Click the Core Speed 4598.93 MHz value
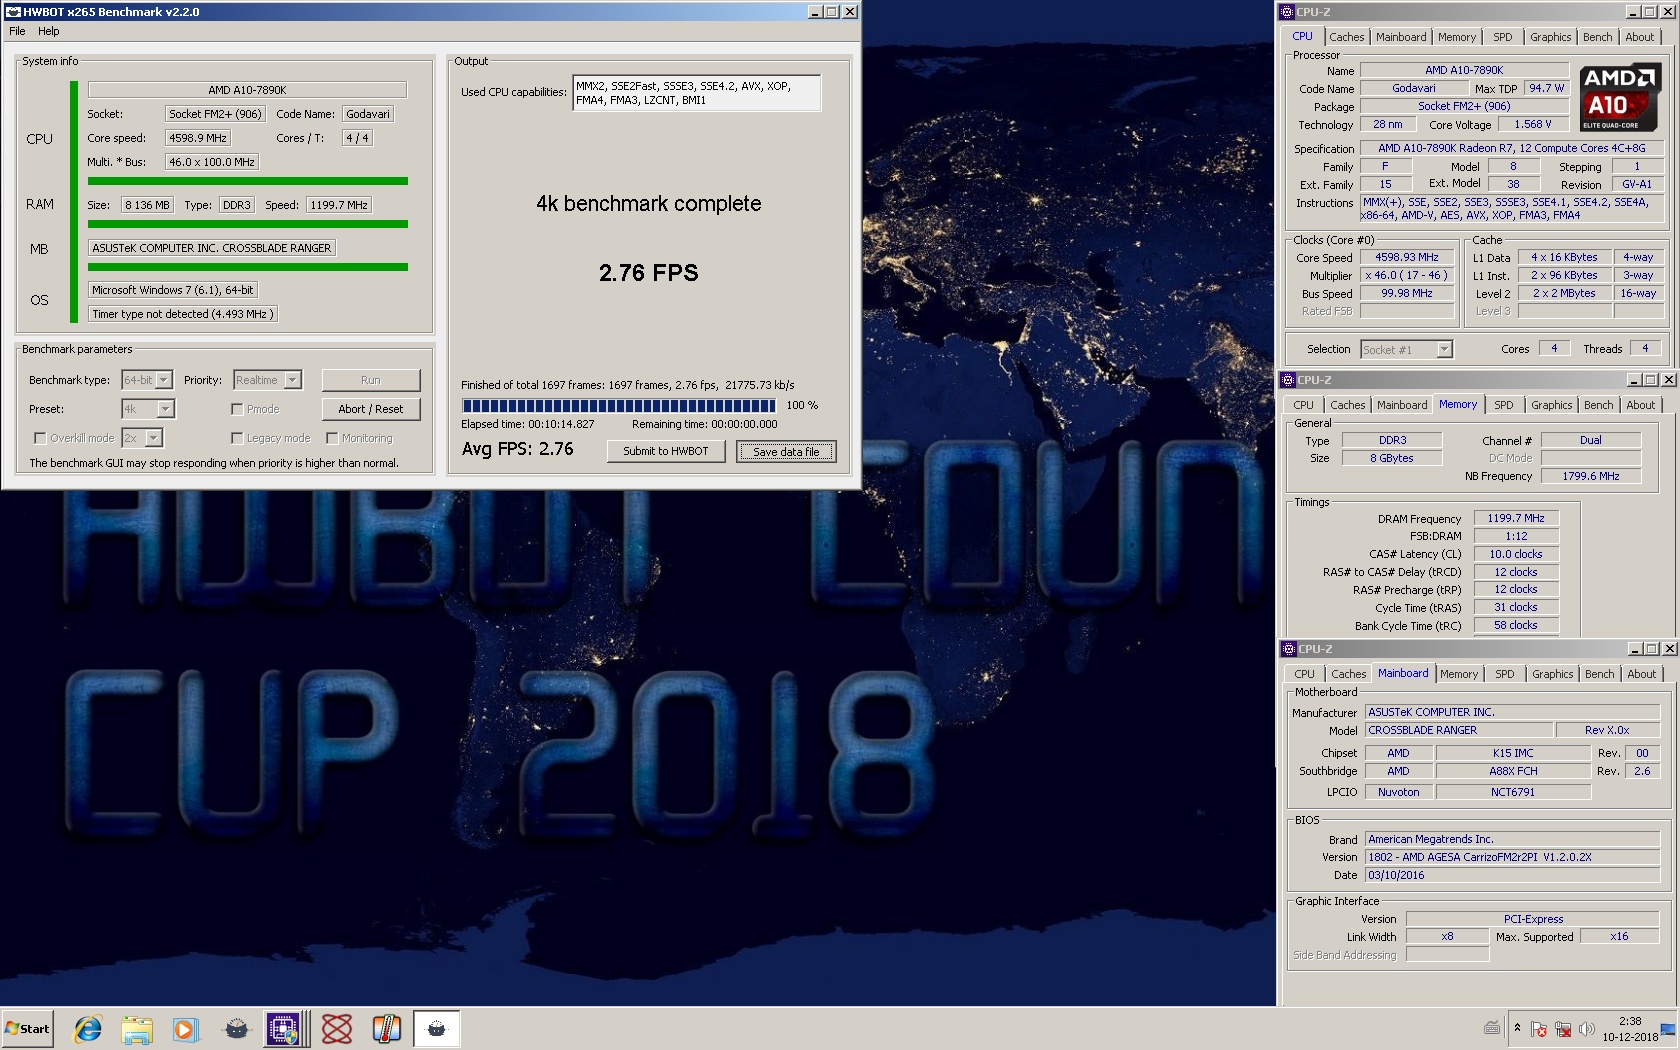Image resolution: width=1680 pixels, height=1050 pixels. coord(1406,257)
